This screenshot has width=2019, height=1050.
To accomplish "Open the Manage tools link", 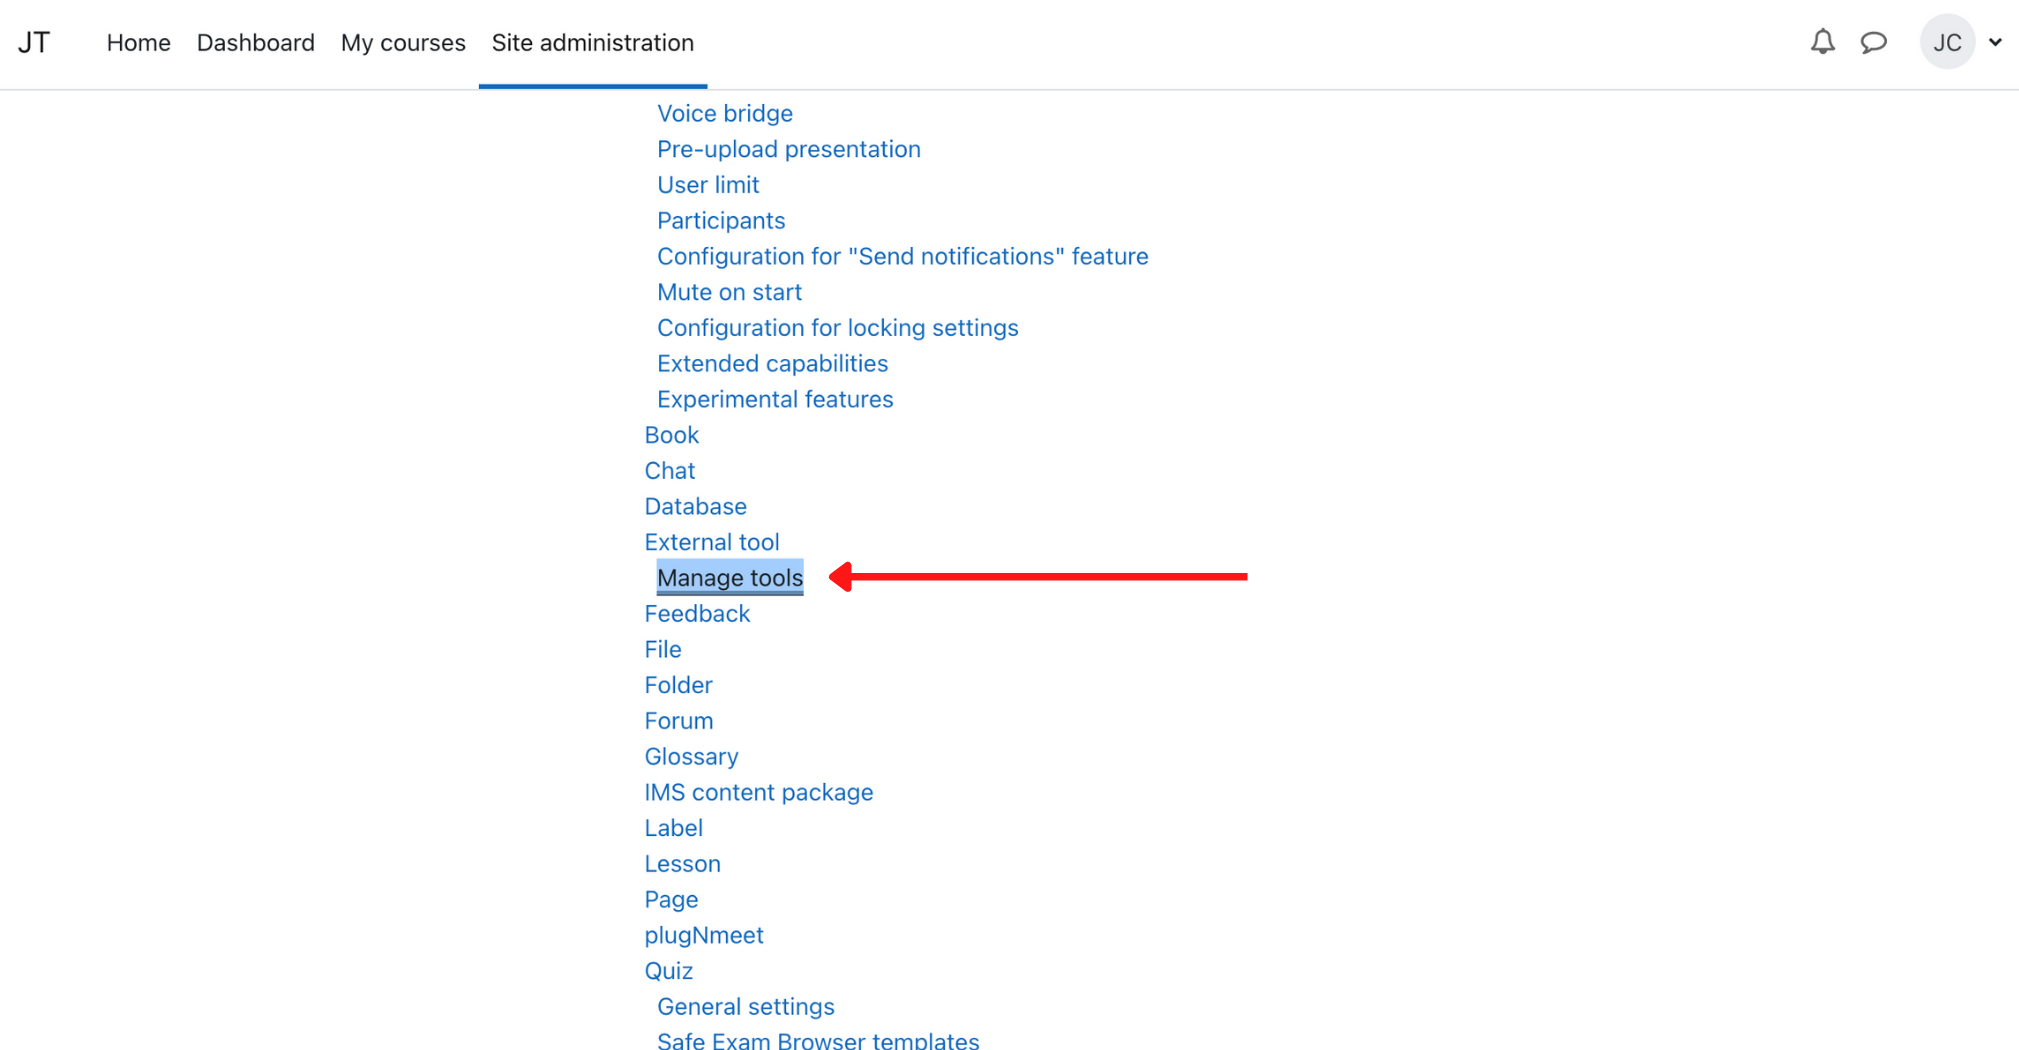I will [x=729, y=578].
